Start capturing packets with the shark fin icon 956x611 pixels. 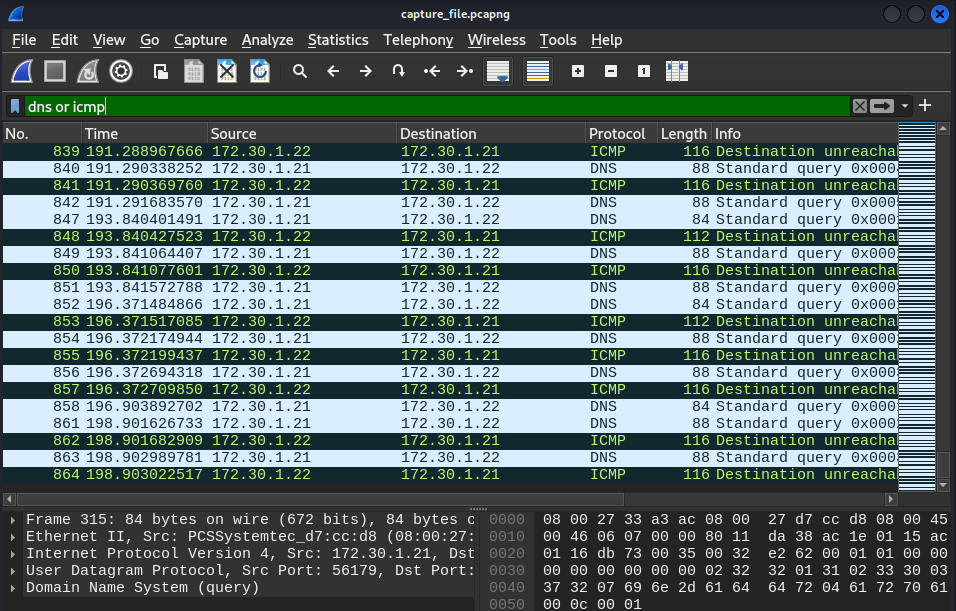tap(22, 71)
